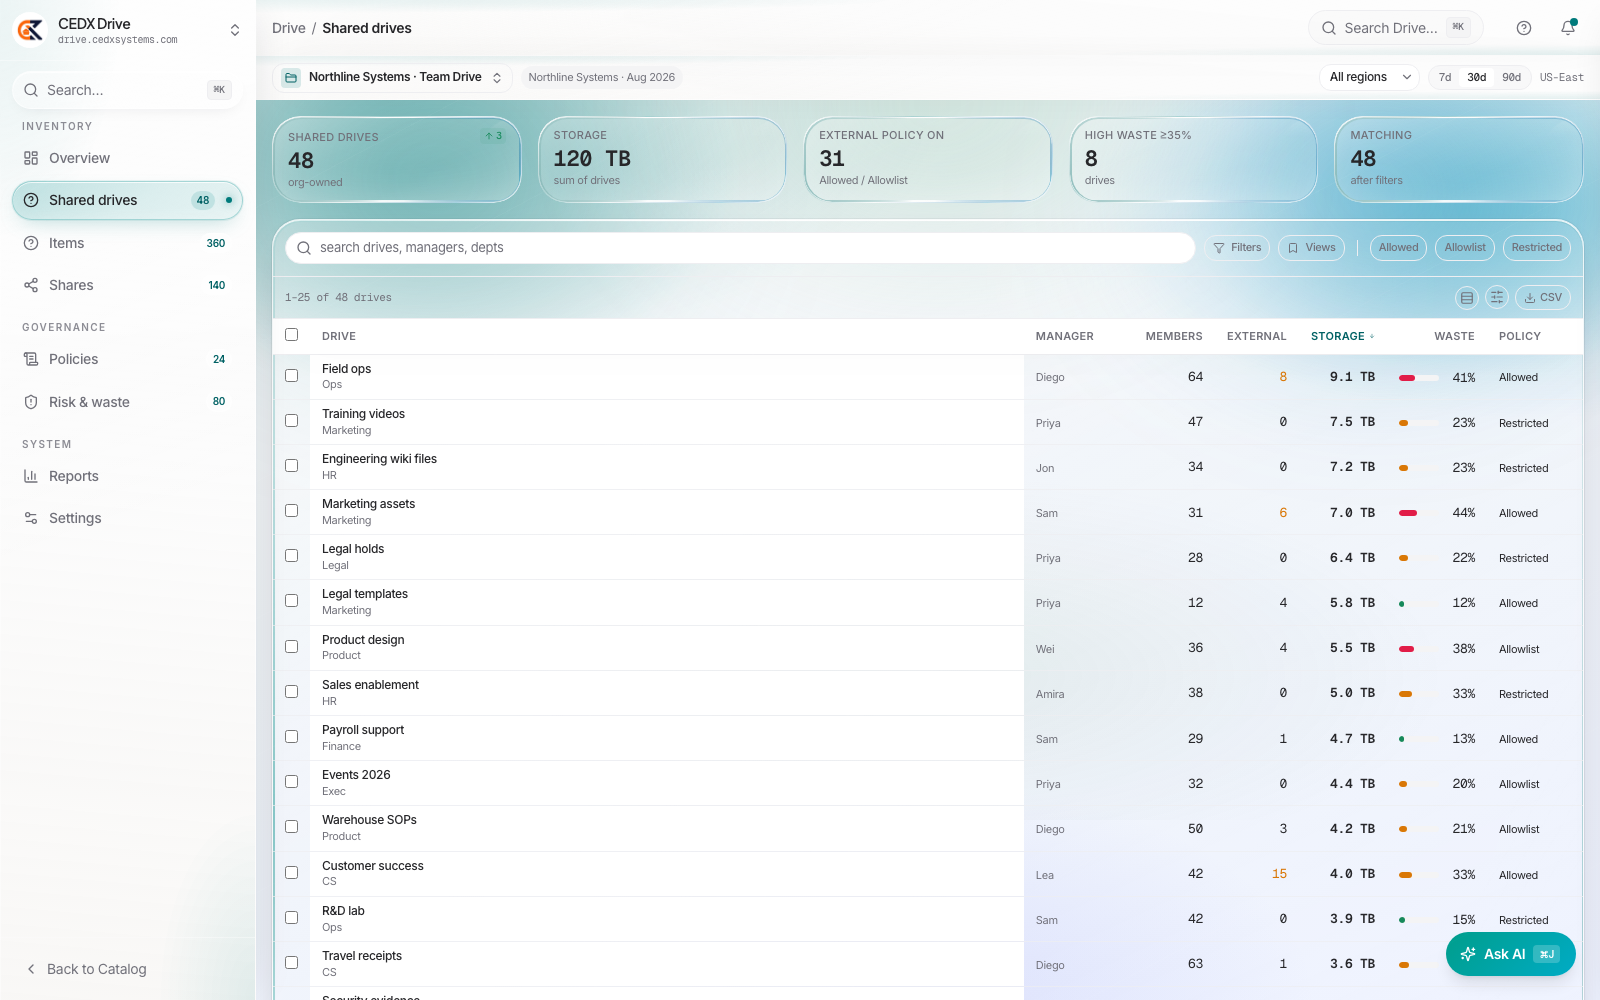The width and height of the screenshot is (1600, 1000).
Task: Check the Legal holds row checkbox
Action: tap(292, 556)
